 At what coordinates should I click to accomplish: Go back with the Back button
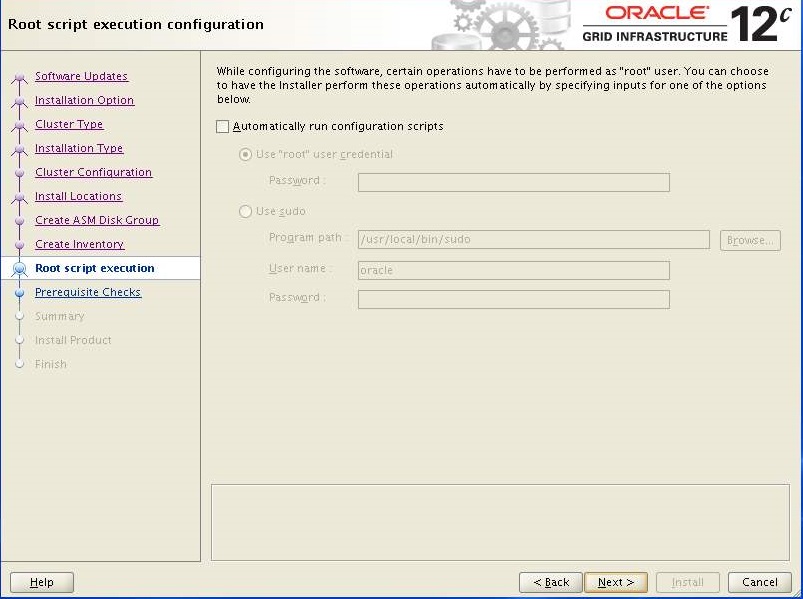click(551, 582)
